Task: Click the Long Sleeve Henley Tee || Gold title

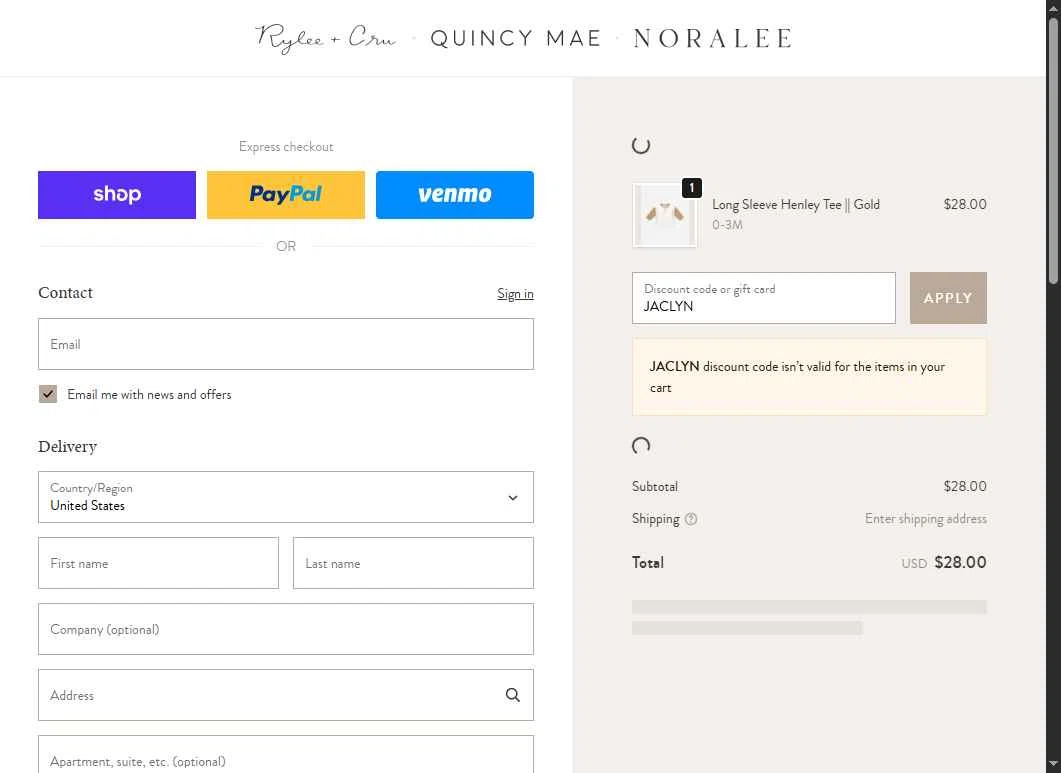Action: coord(796,204)
